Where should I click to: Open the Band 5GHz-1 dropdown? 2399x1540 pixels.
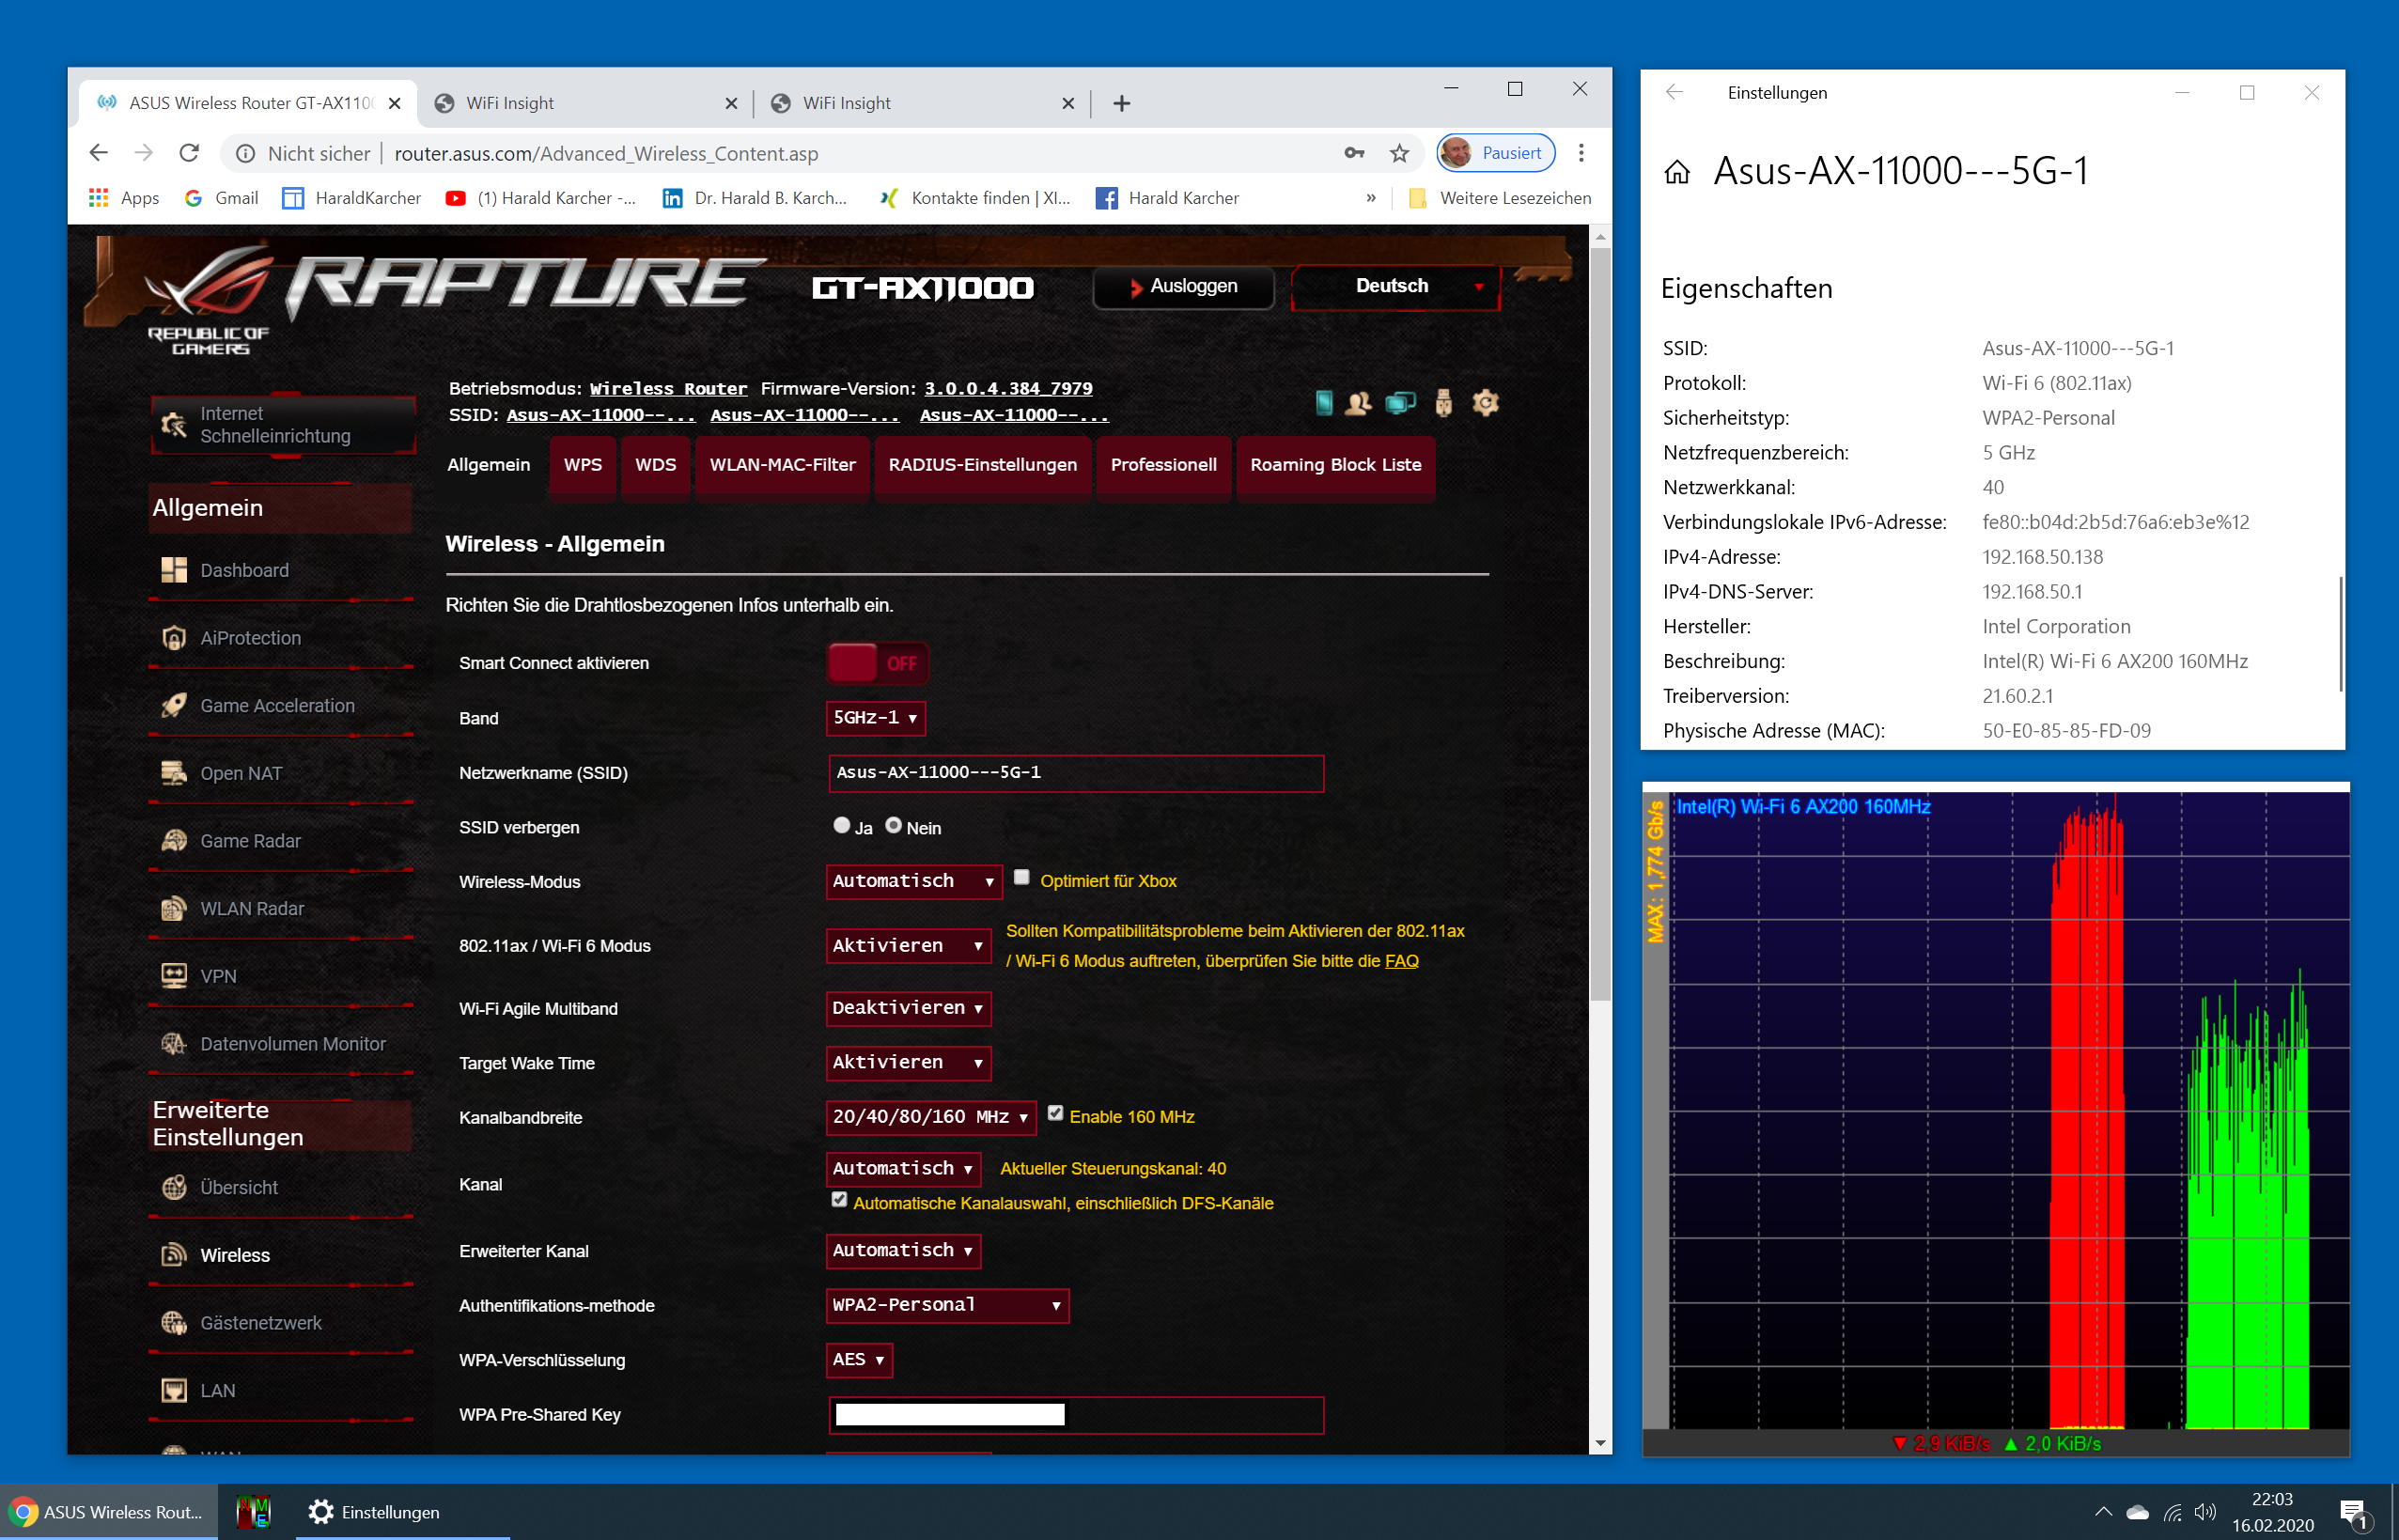[x=875, y=718]
